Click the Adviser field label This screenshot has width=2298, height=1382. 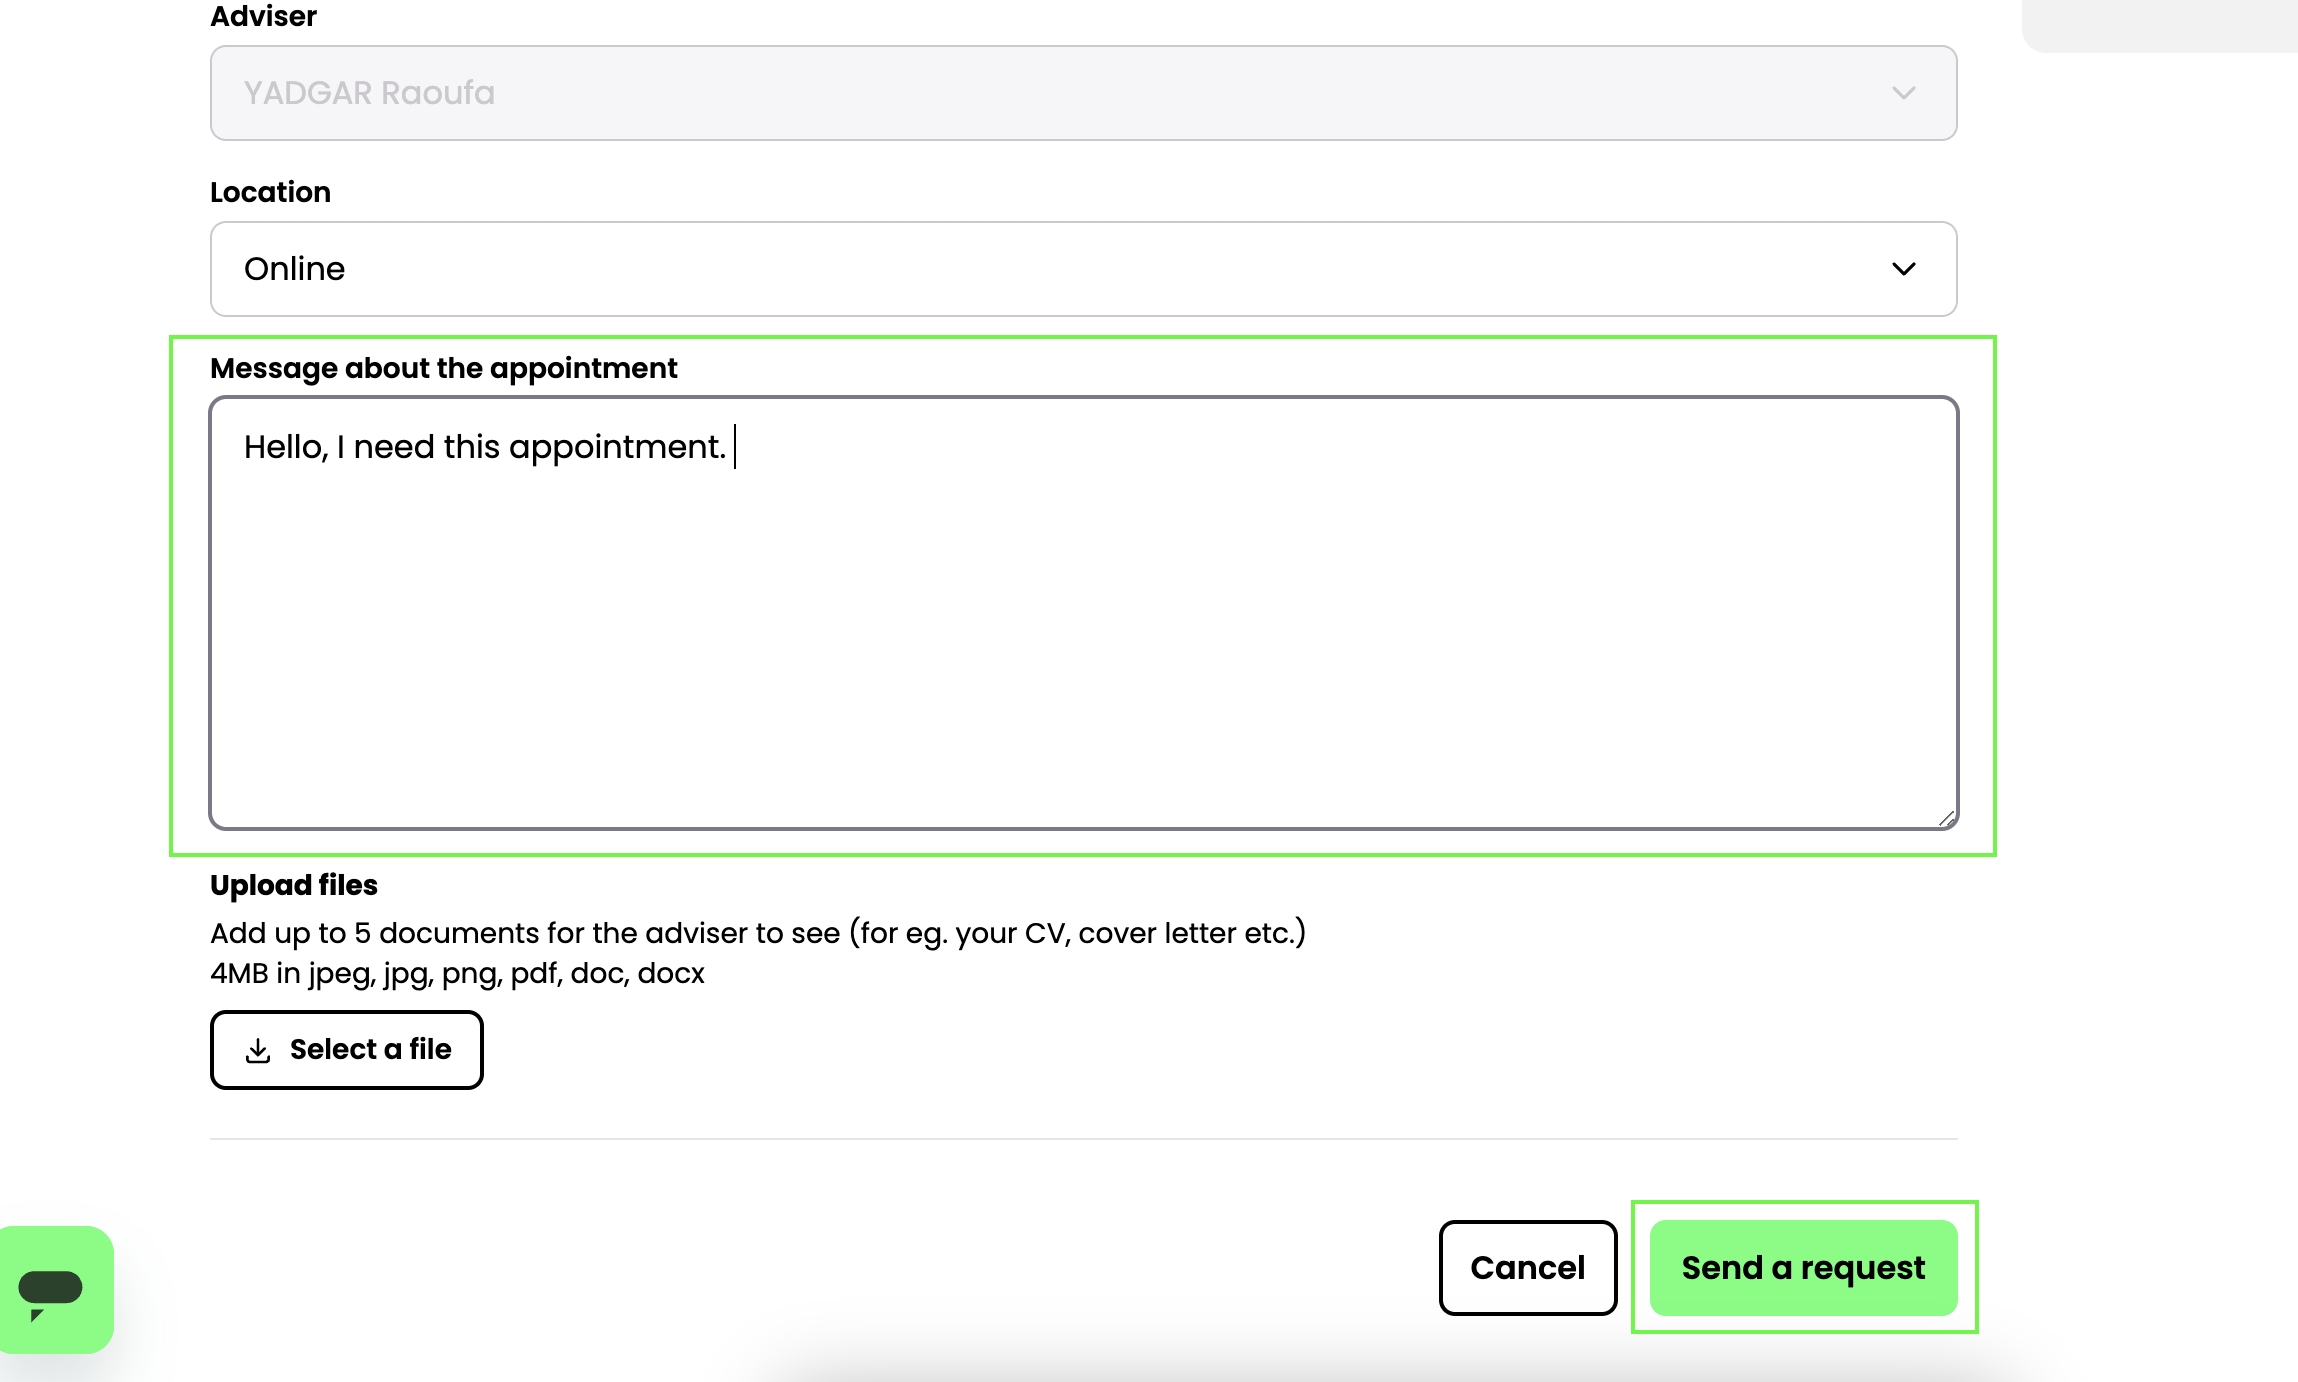click(x=263, y=16)
